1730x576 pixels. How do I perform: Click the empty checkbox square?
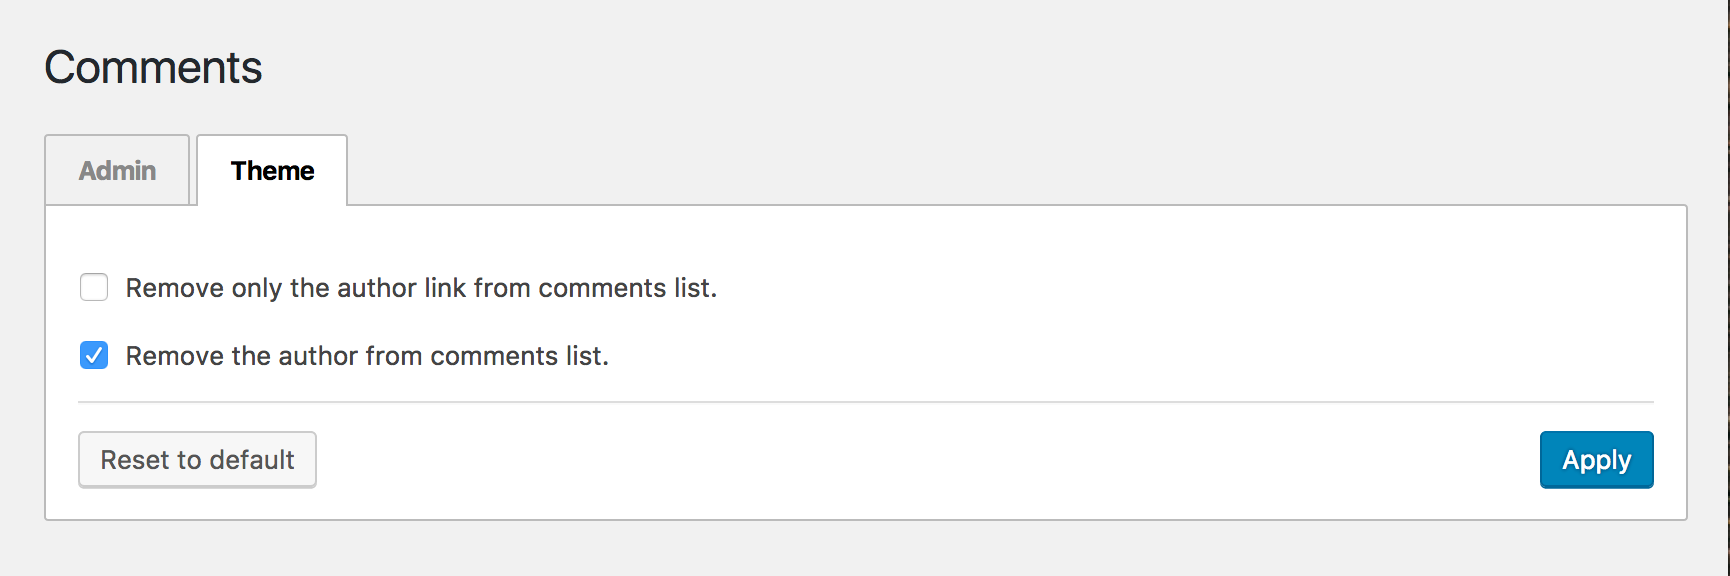(94, 288)
